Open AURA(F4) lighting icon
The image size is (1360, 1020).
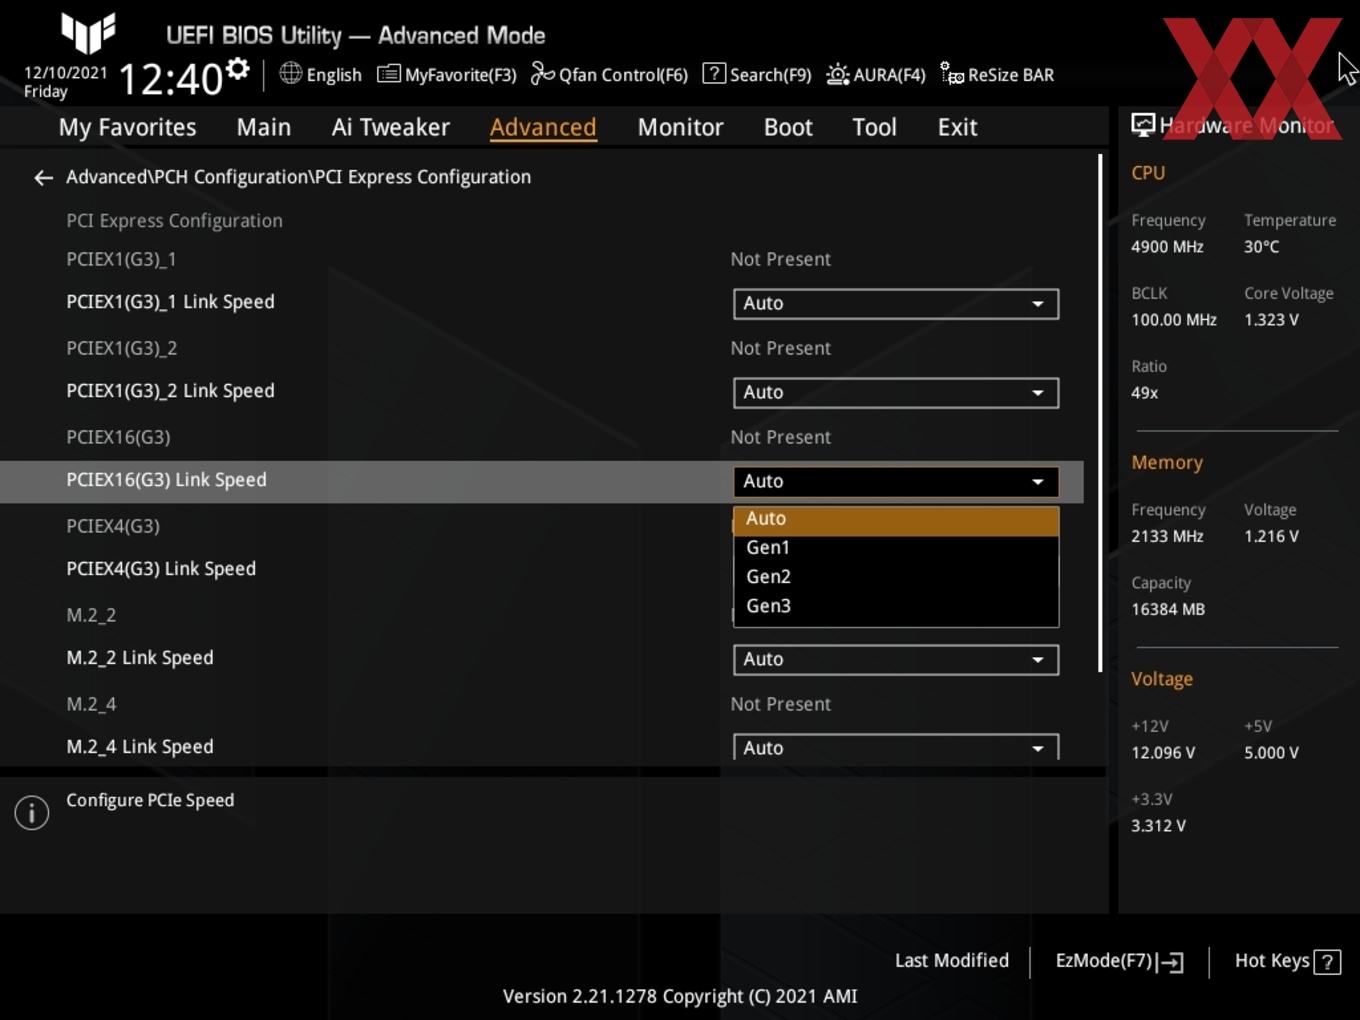coord(837,74)
